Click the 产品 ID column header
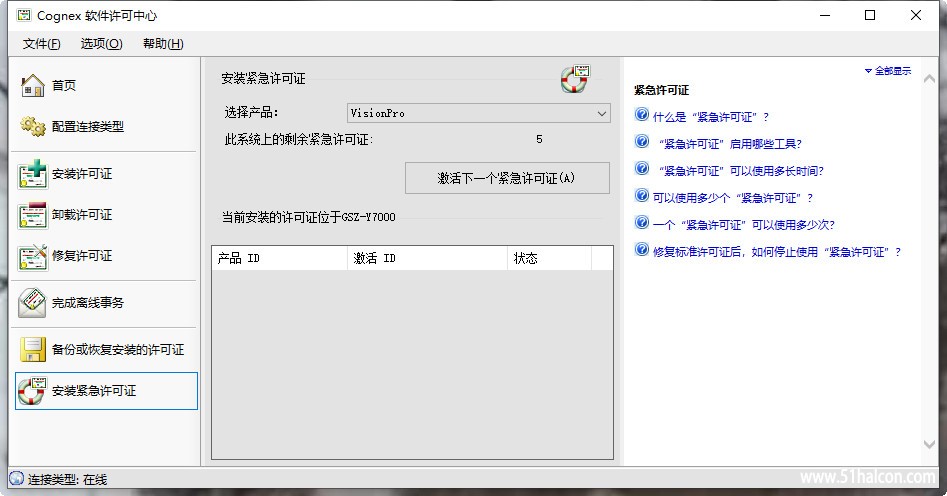 pos(280,258)
